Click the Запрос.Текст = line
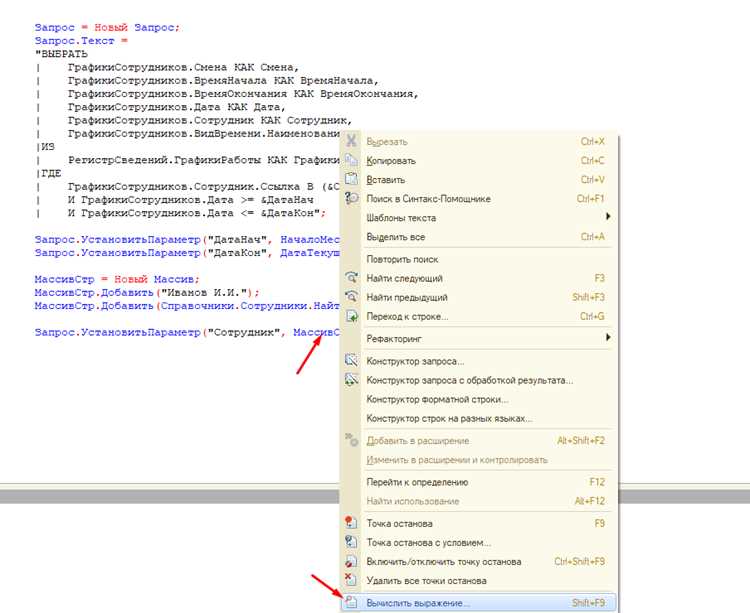 [81, 41]
